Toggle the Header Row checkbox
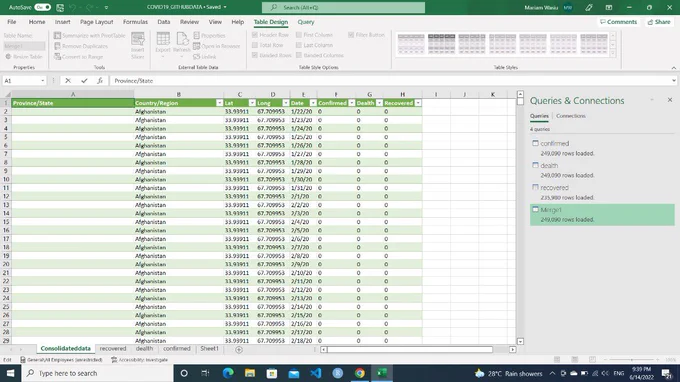The width and height of the screenshot is (680, 382). pos(255,35)
